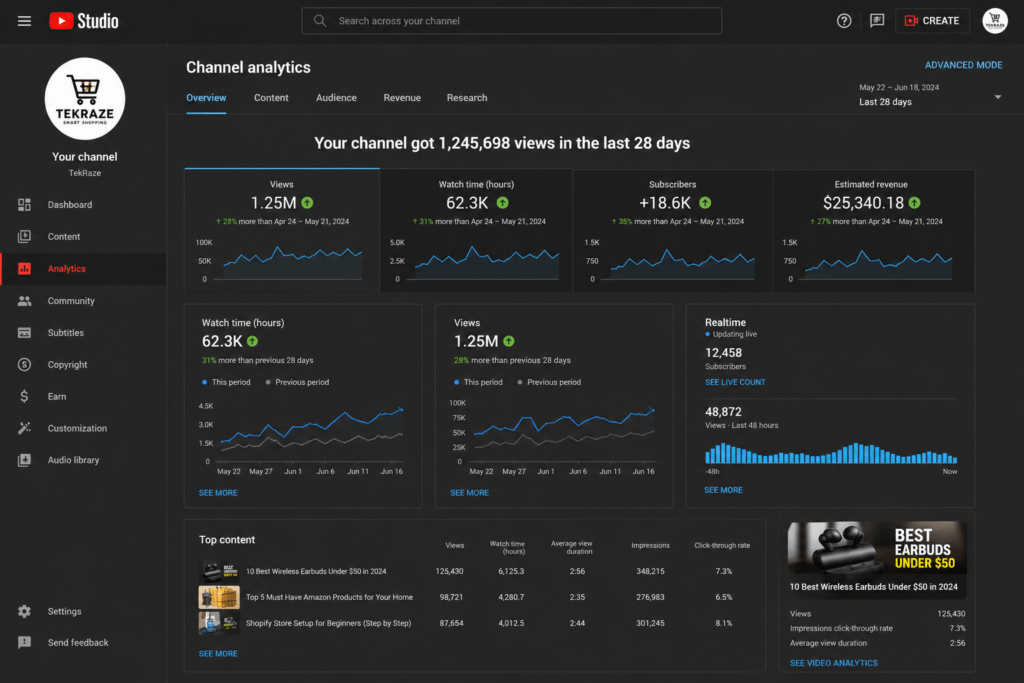Select the Estimated revenue metric card

click(874, 230)
